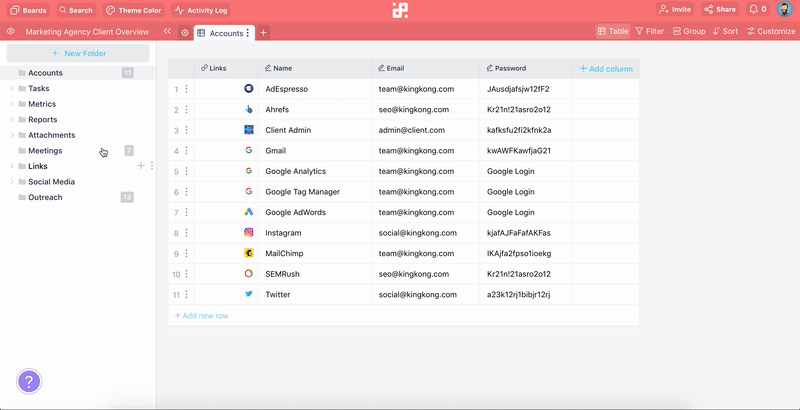Viewport: 800px width, 410px height.
Task: Switch to Table view
Action: click(613, 31)
